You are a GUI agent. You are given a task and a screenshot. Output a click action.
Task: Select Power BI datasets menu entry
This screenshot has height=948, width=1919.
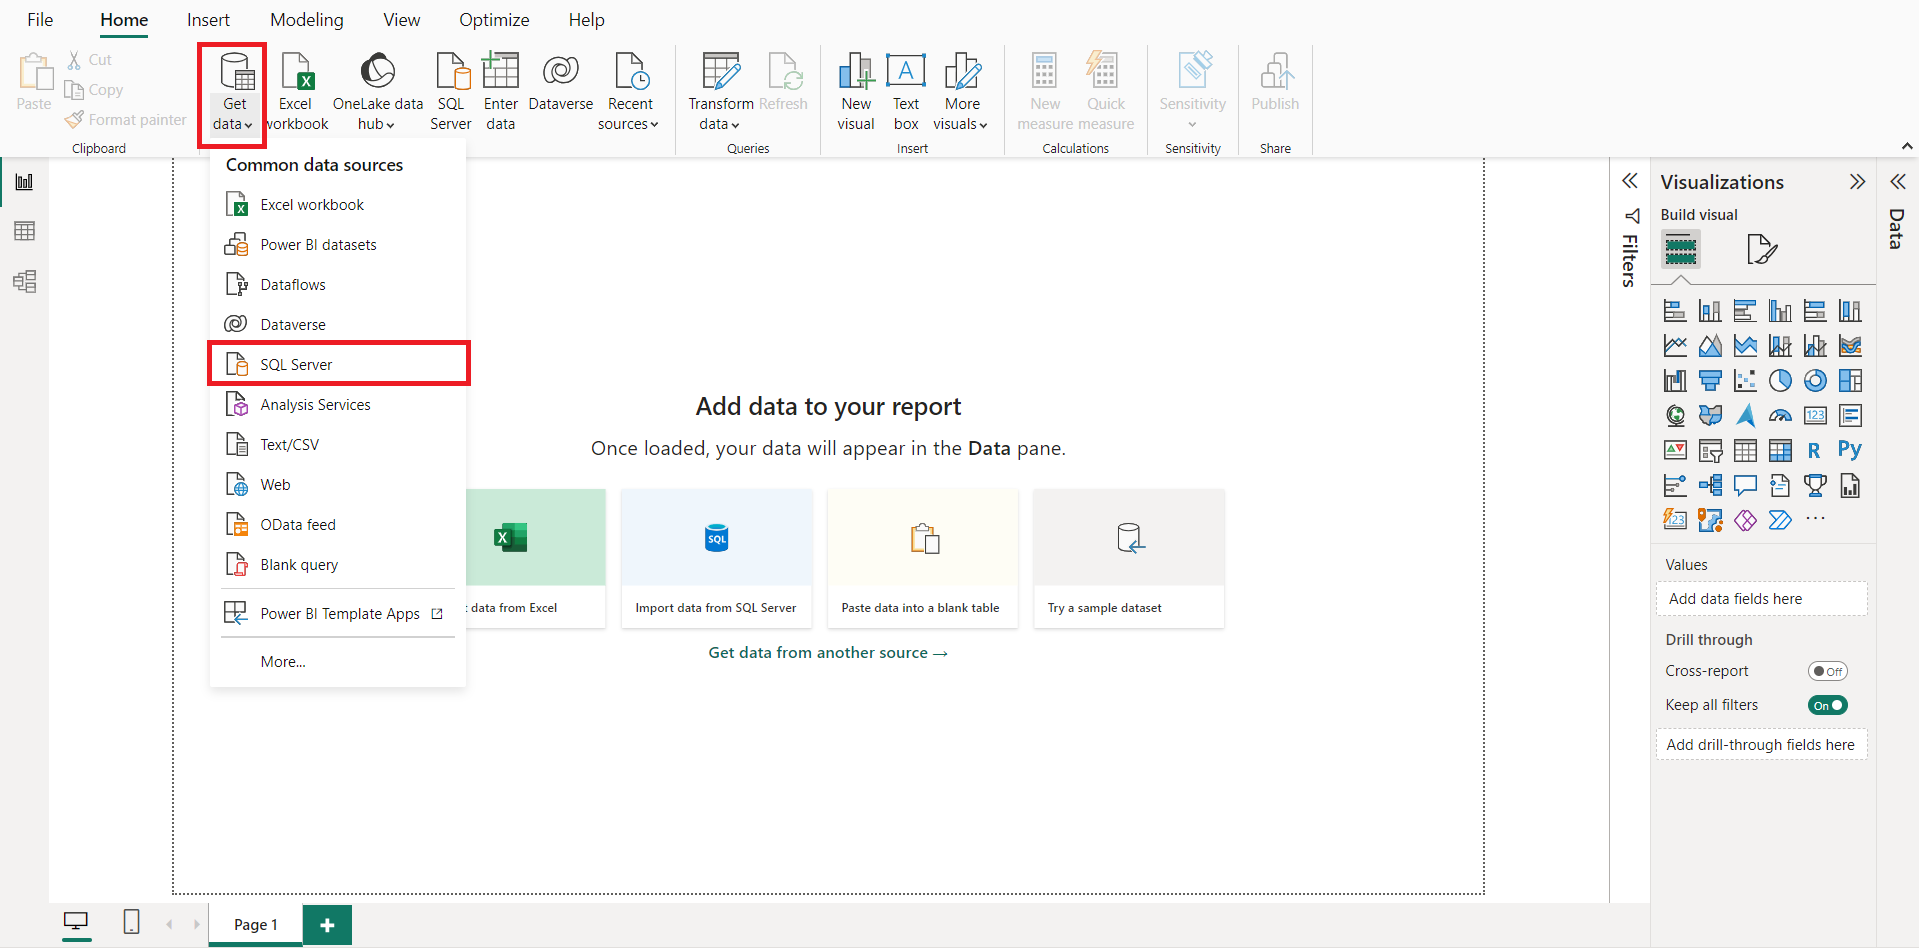click(339, 244)
